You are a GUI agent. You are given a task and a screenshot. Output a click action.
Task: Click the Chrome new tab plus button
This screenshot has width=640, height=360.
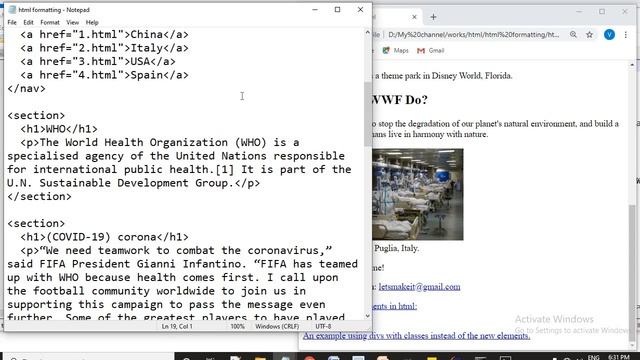433,17
